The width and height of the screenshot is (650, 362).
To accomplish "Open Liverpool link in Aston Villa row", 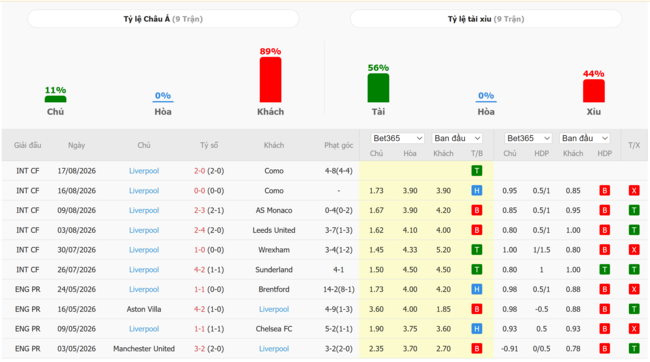I will click(x=274, y=309).
